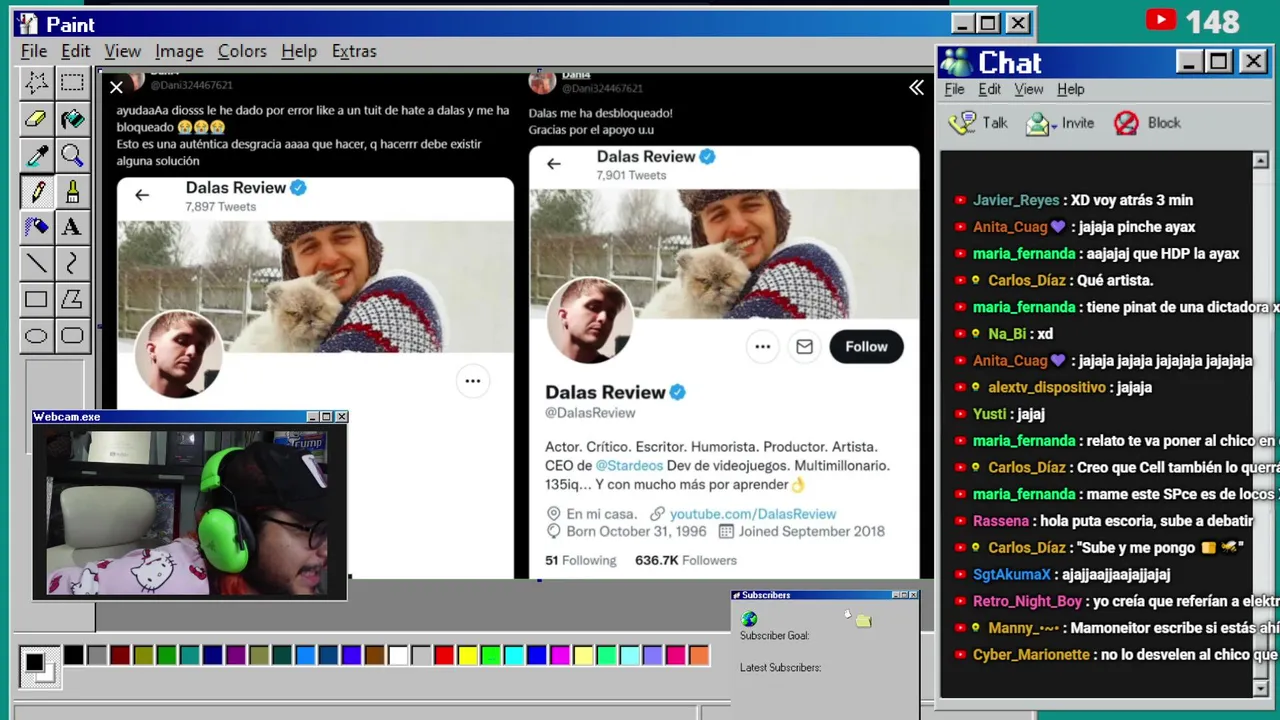Click the Chat scrollbar up arrow
Viewport: 1280px width, 720px height.
tap(1260, 161)
